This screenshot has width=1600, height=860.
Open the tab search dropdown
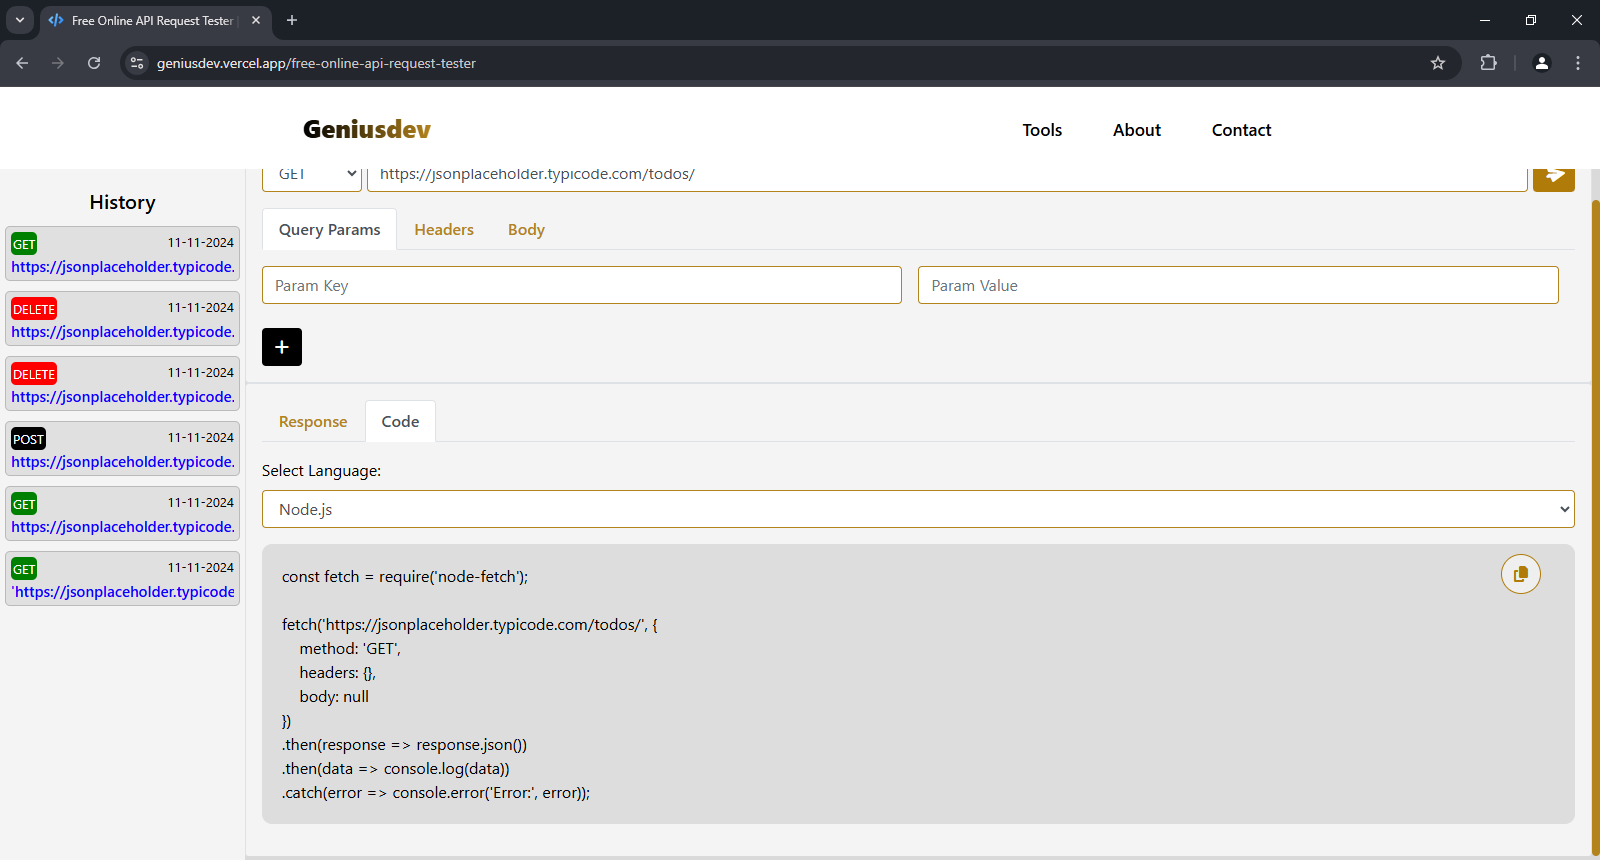click(x=20, y=20)
